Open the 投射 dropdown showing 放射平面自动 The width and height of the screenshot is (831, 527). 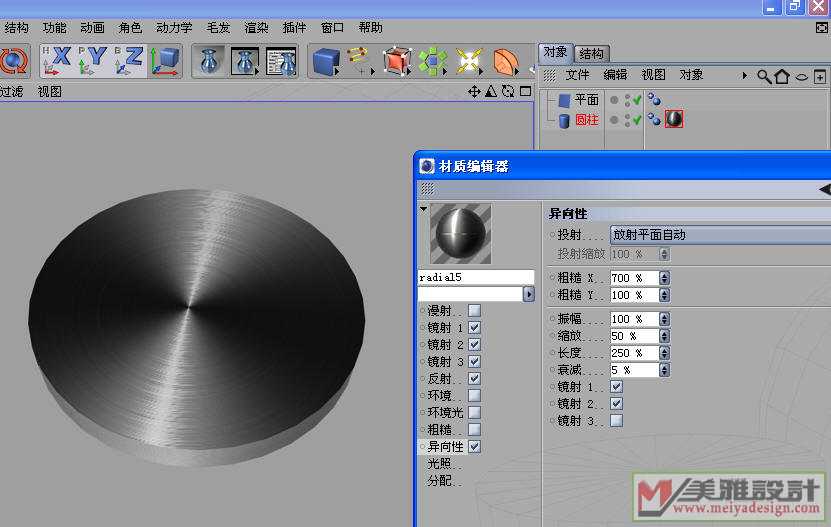(720, 234)
